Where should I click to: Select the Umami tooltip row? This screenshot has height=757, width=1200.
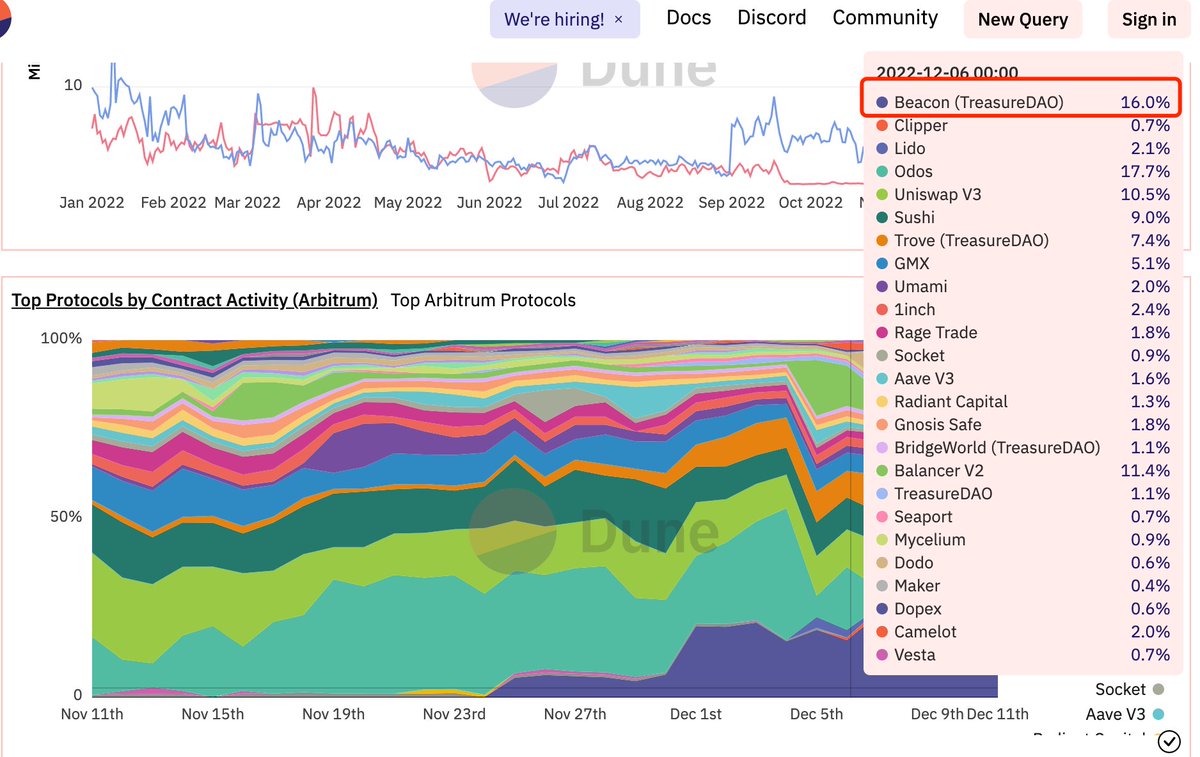[x=1023, y=286]
